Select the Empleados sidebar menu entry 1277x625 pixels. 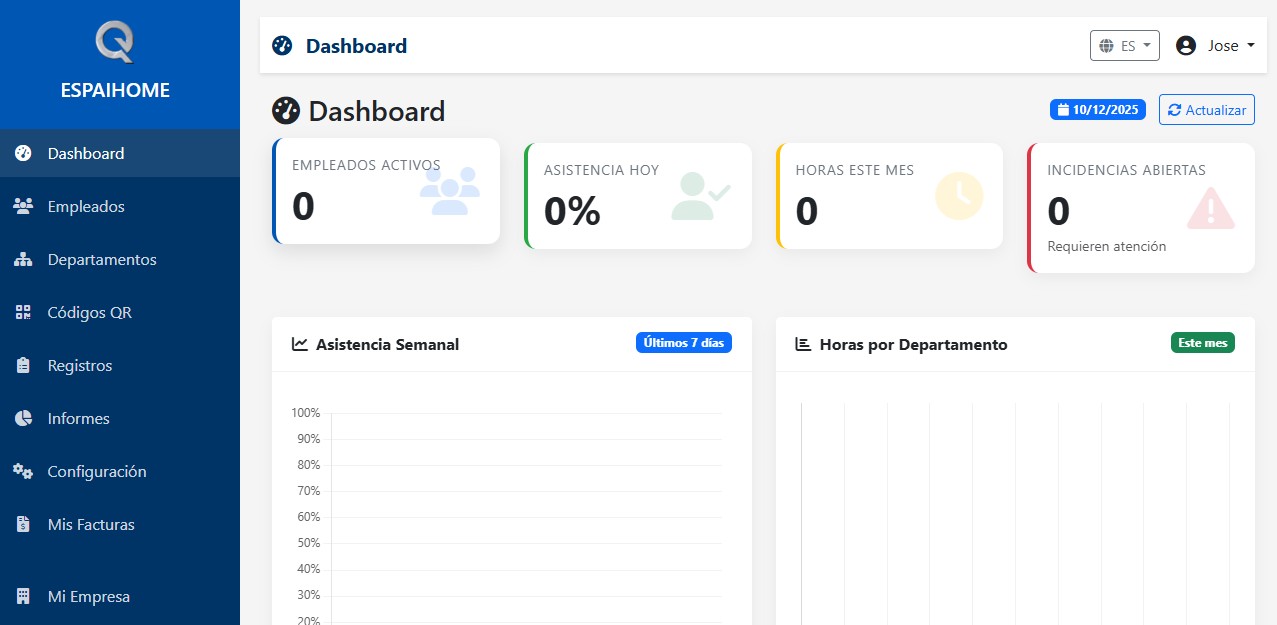click(85, 206)
